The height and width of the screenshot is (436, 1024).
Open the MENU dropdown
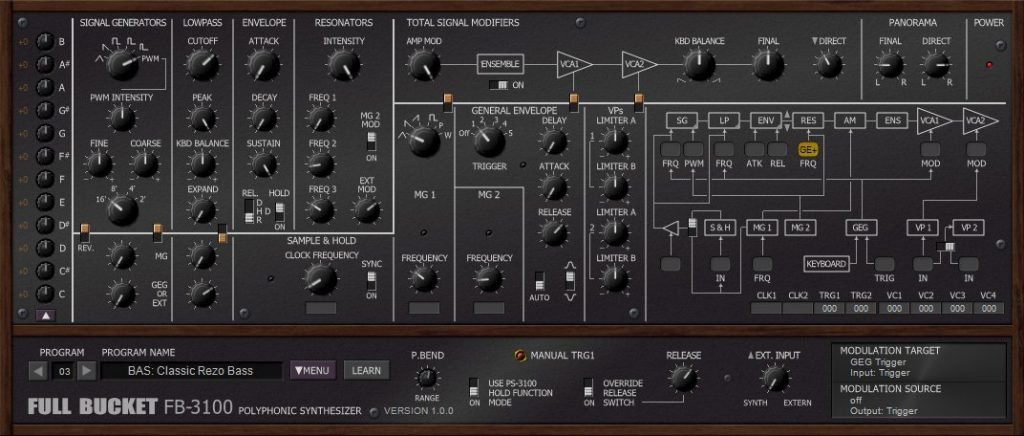(x=313, y=371)
